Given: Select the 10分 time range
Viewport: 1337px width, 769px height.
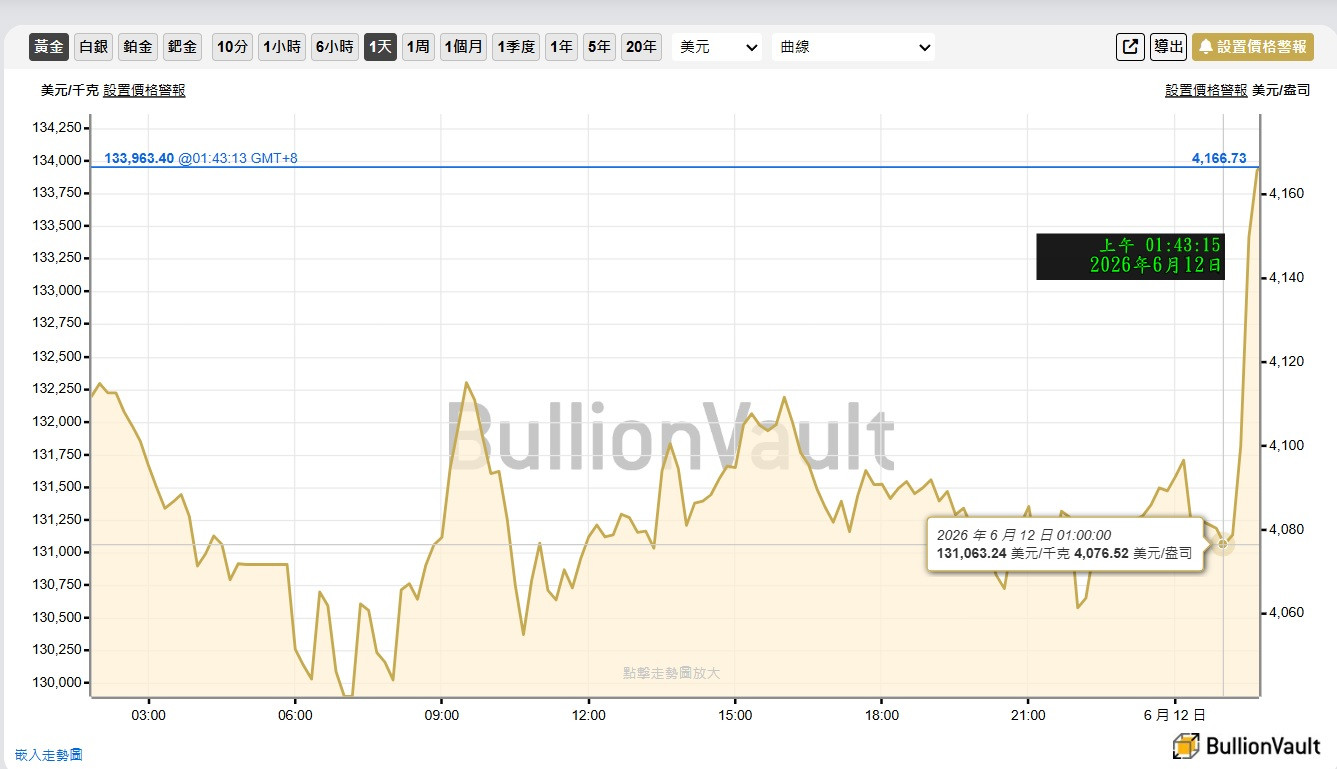Looking at the screenshot, I should [232, 47].
